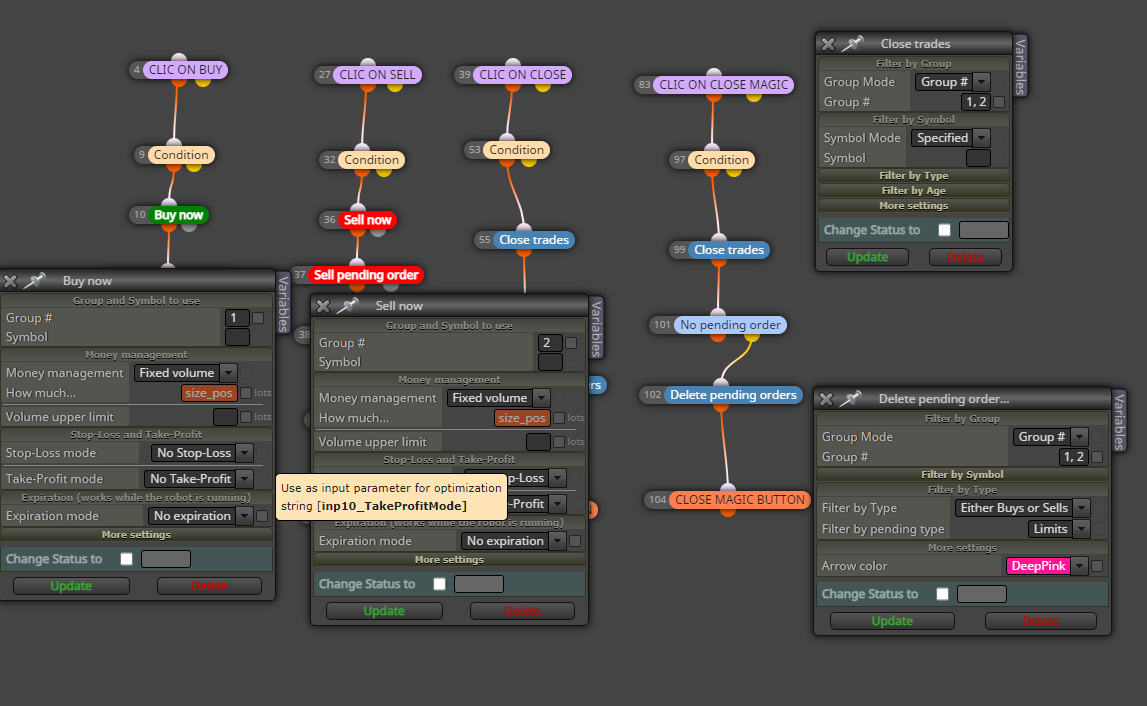Select Condition node number 9
Viewport: 1147px width, 706px height.
click(181, 154)
